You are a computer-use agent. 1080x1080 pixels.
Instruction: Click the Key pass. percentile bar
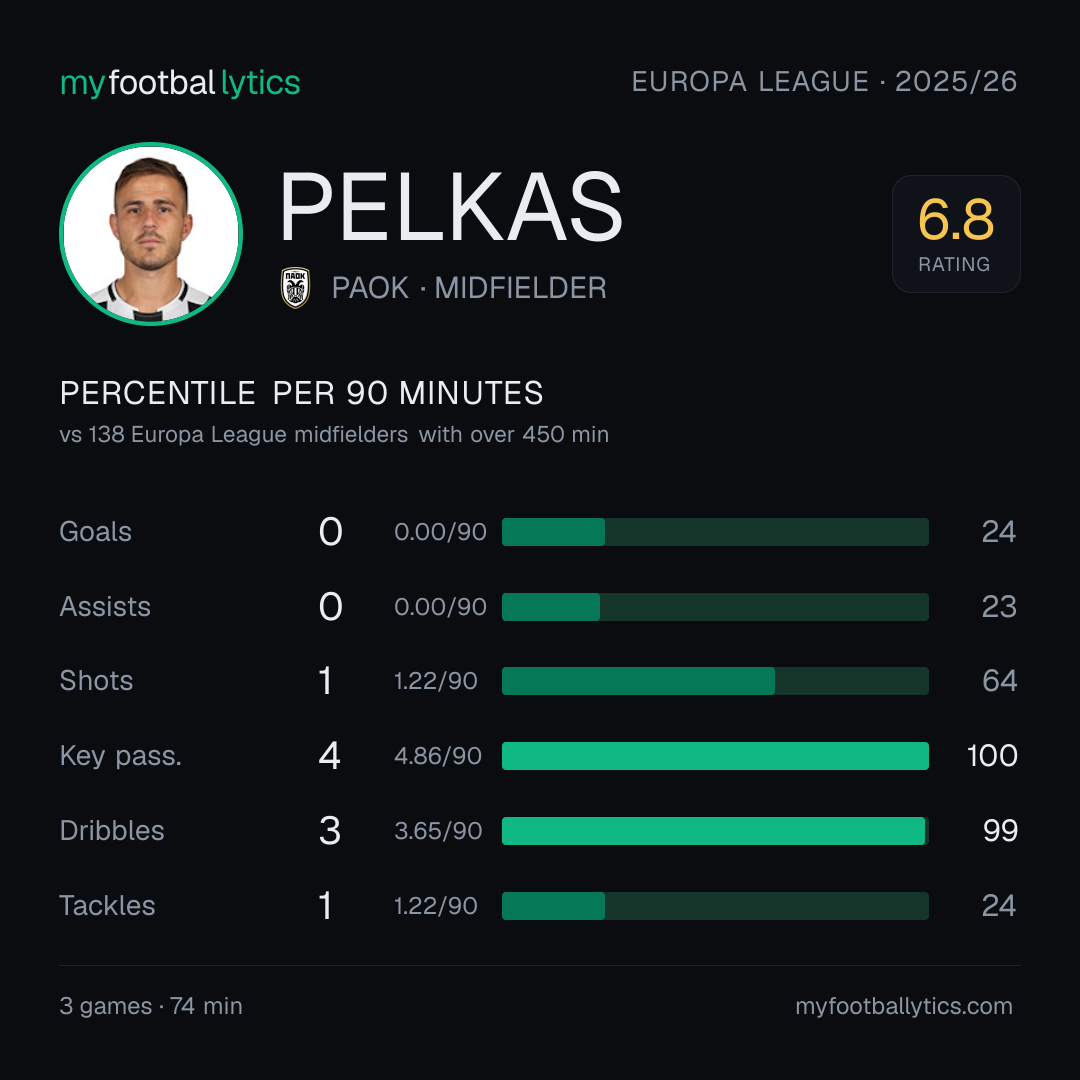[715, 756]
